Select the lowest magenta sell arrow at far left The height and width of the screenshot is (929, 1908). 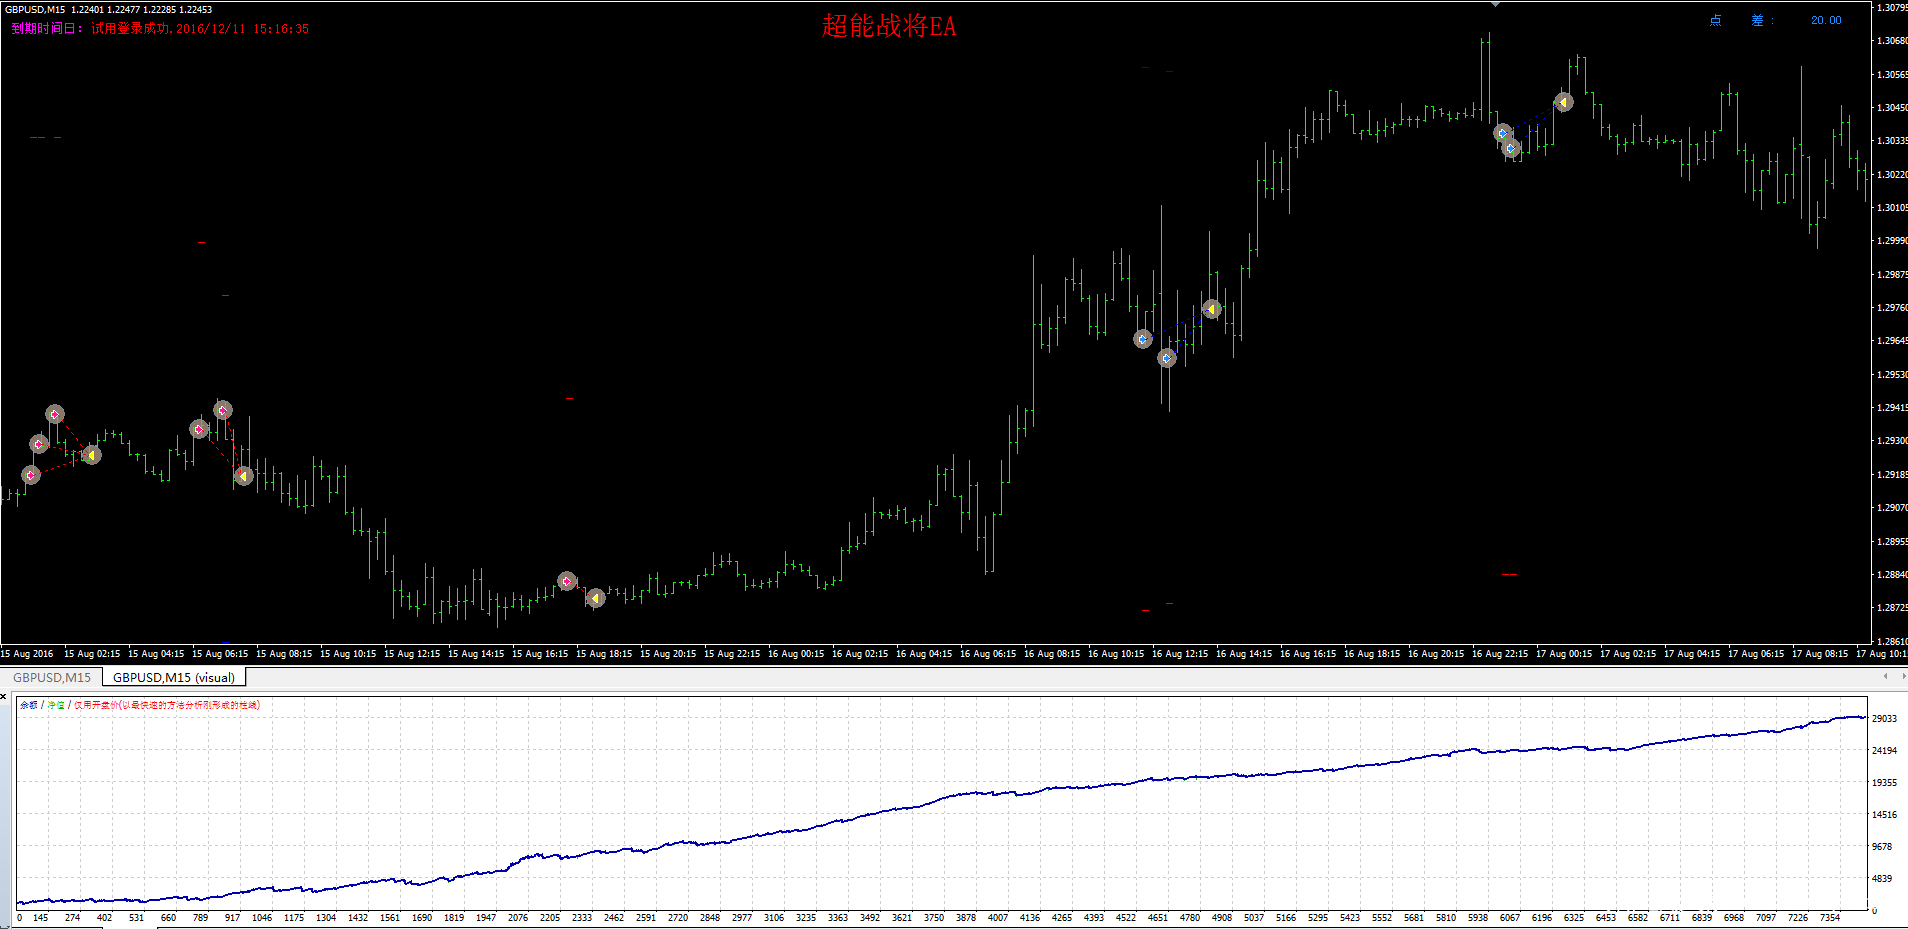pyautogui.click(x=31, y=475)
